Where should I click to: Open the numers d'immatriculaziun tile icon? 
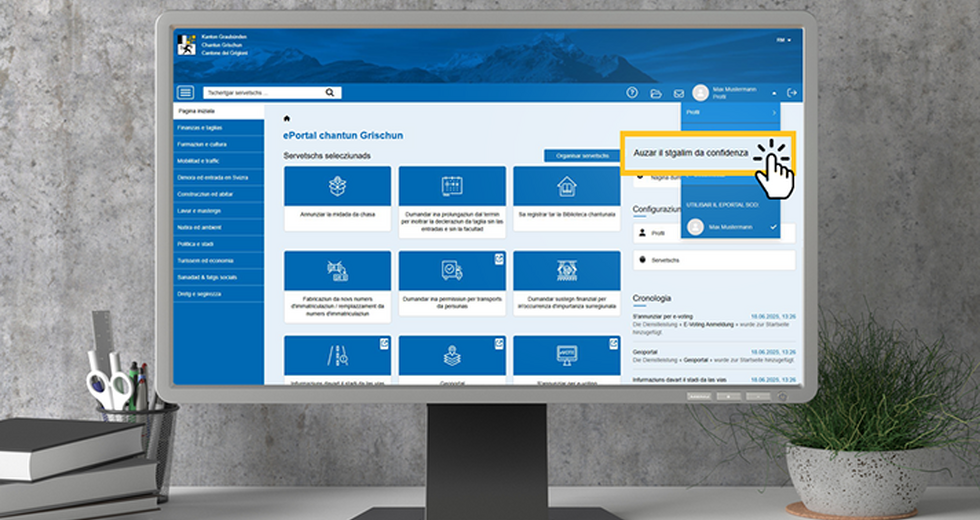(338, 271)
